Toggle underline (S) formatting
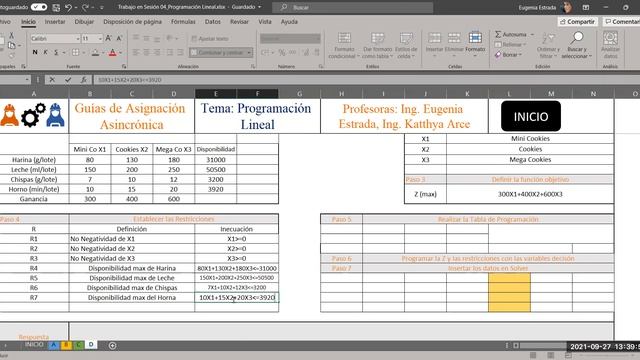 point(56,52)
